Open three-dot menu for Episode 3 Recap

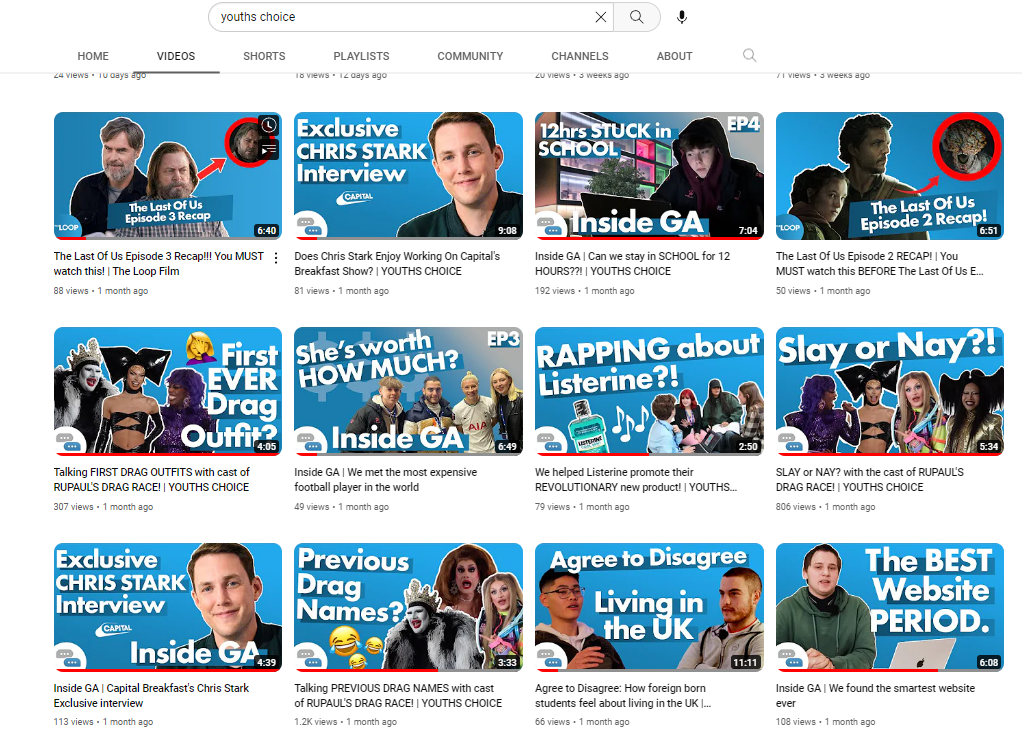276,258
